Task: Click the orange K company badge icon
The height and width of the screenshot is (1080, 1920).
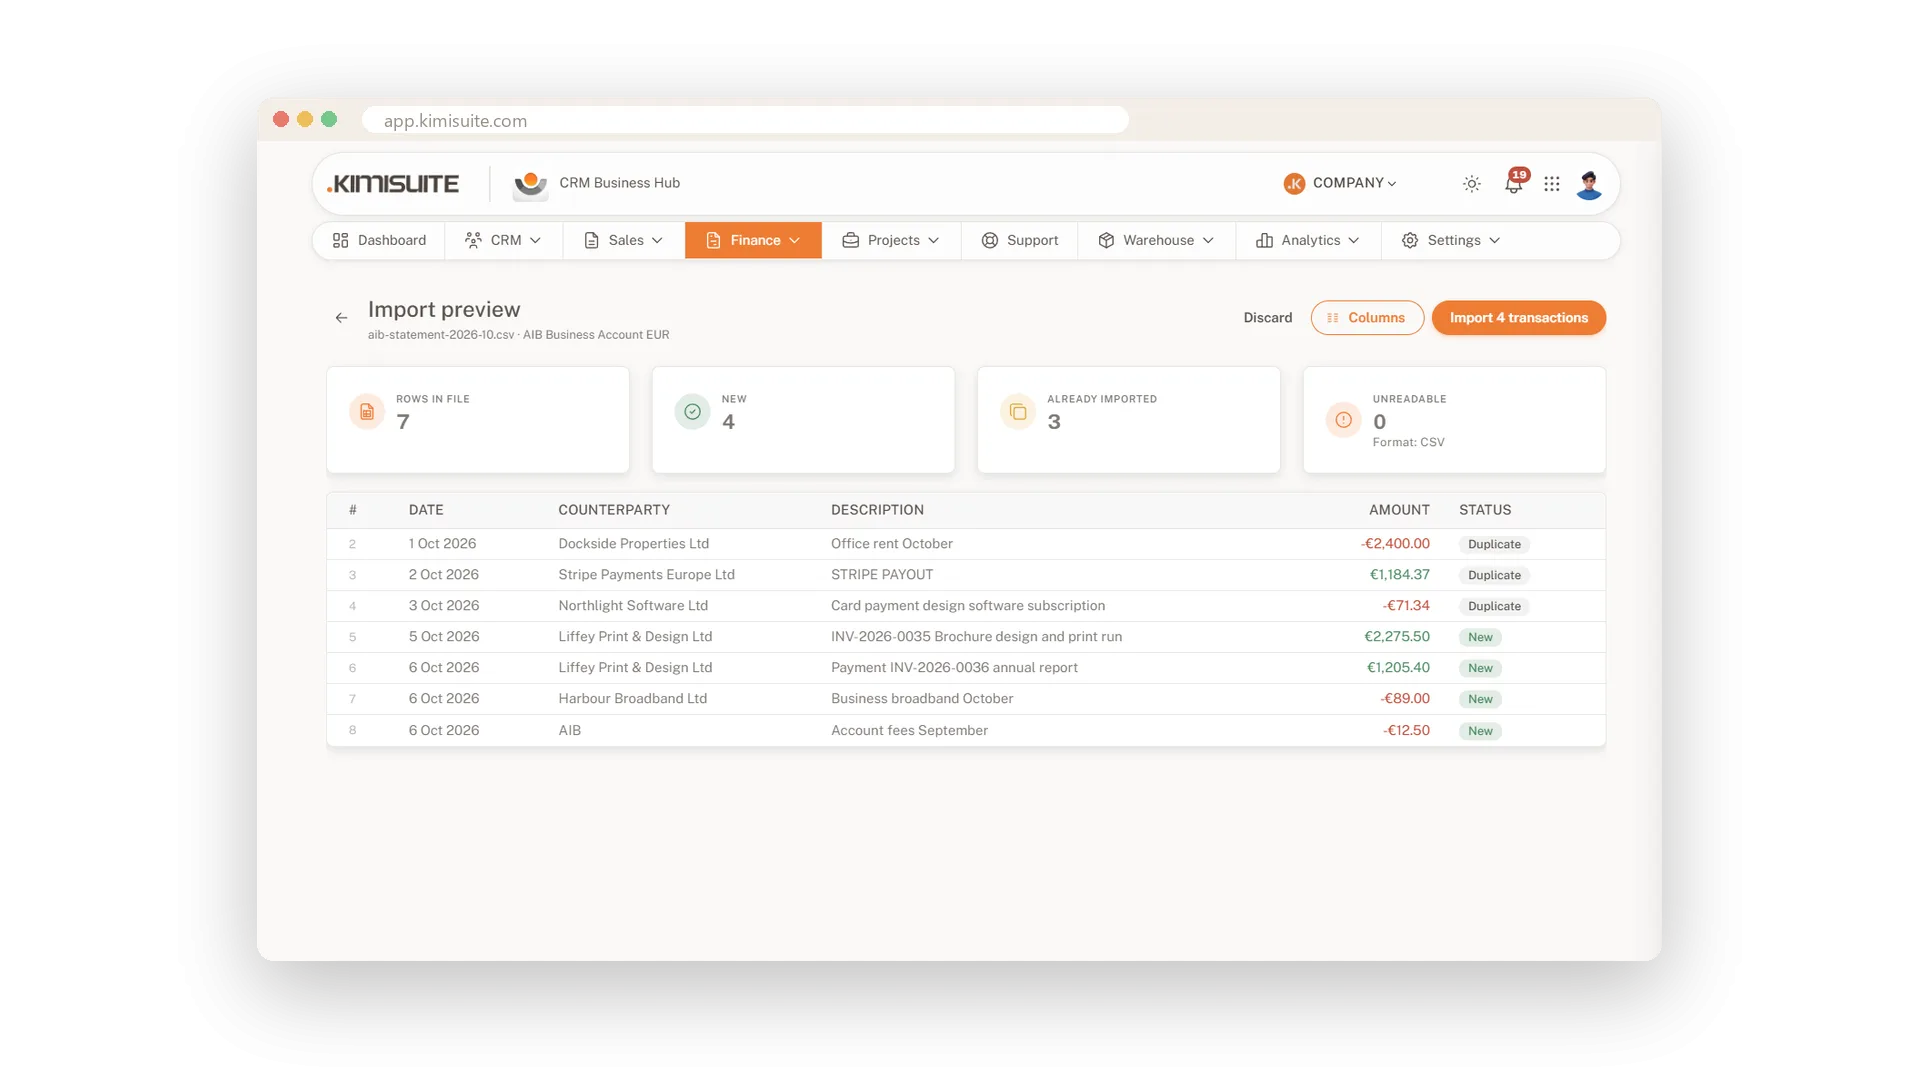Action: pyautogui.click(x=1294, y=184)
